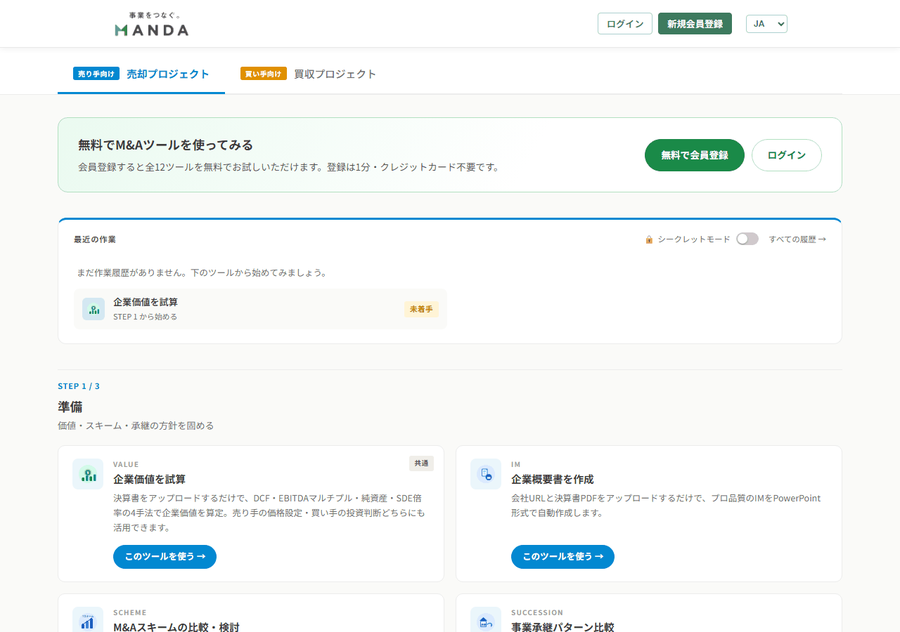Click the 準備 section heading

pos(70,407)
